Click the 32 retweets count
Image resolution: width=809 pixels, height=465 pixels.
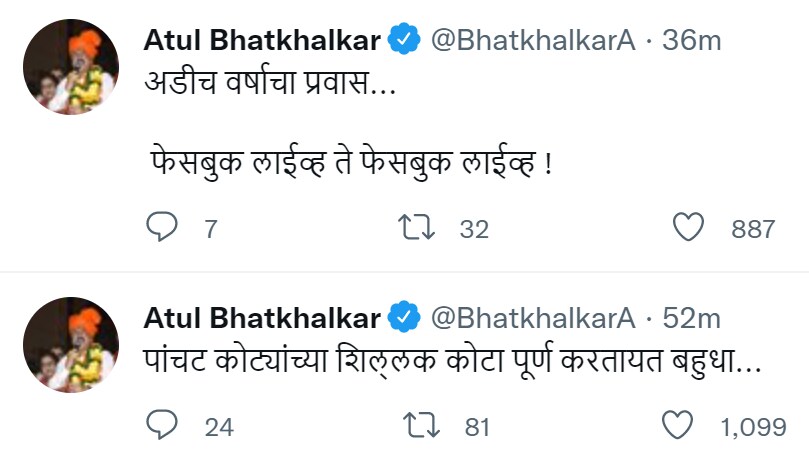tap(474, 229)
